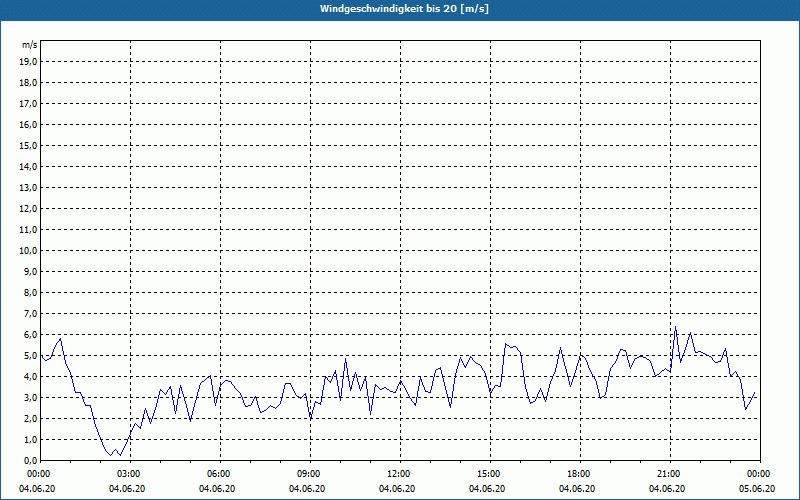This screenshot has width=800, height=500.
Task: Select the "11,0" y-axis value
Action: coord(29,230)
